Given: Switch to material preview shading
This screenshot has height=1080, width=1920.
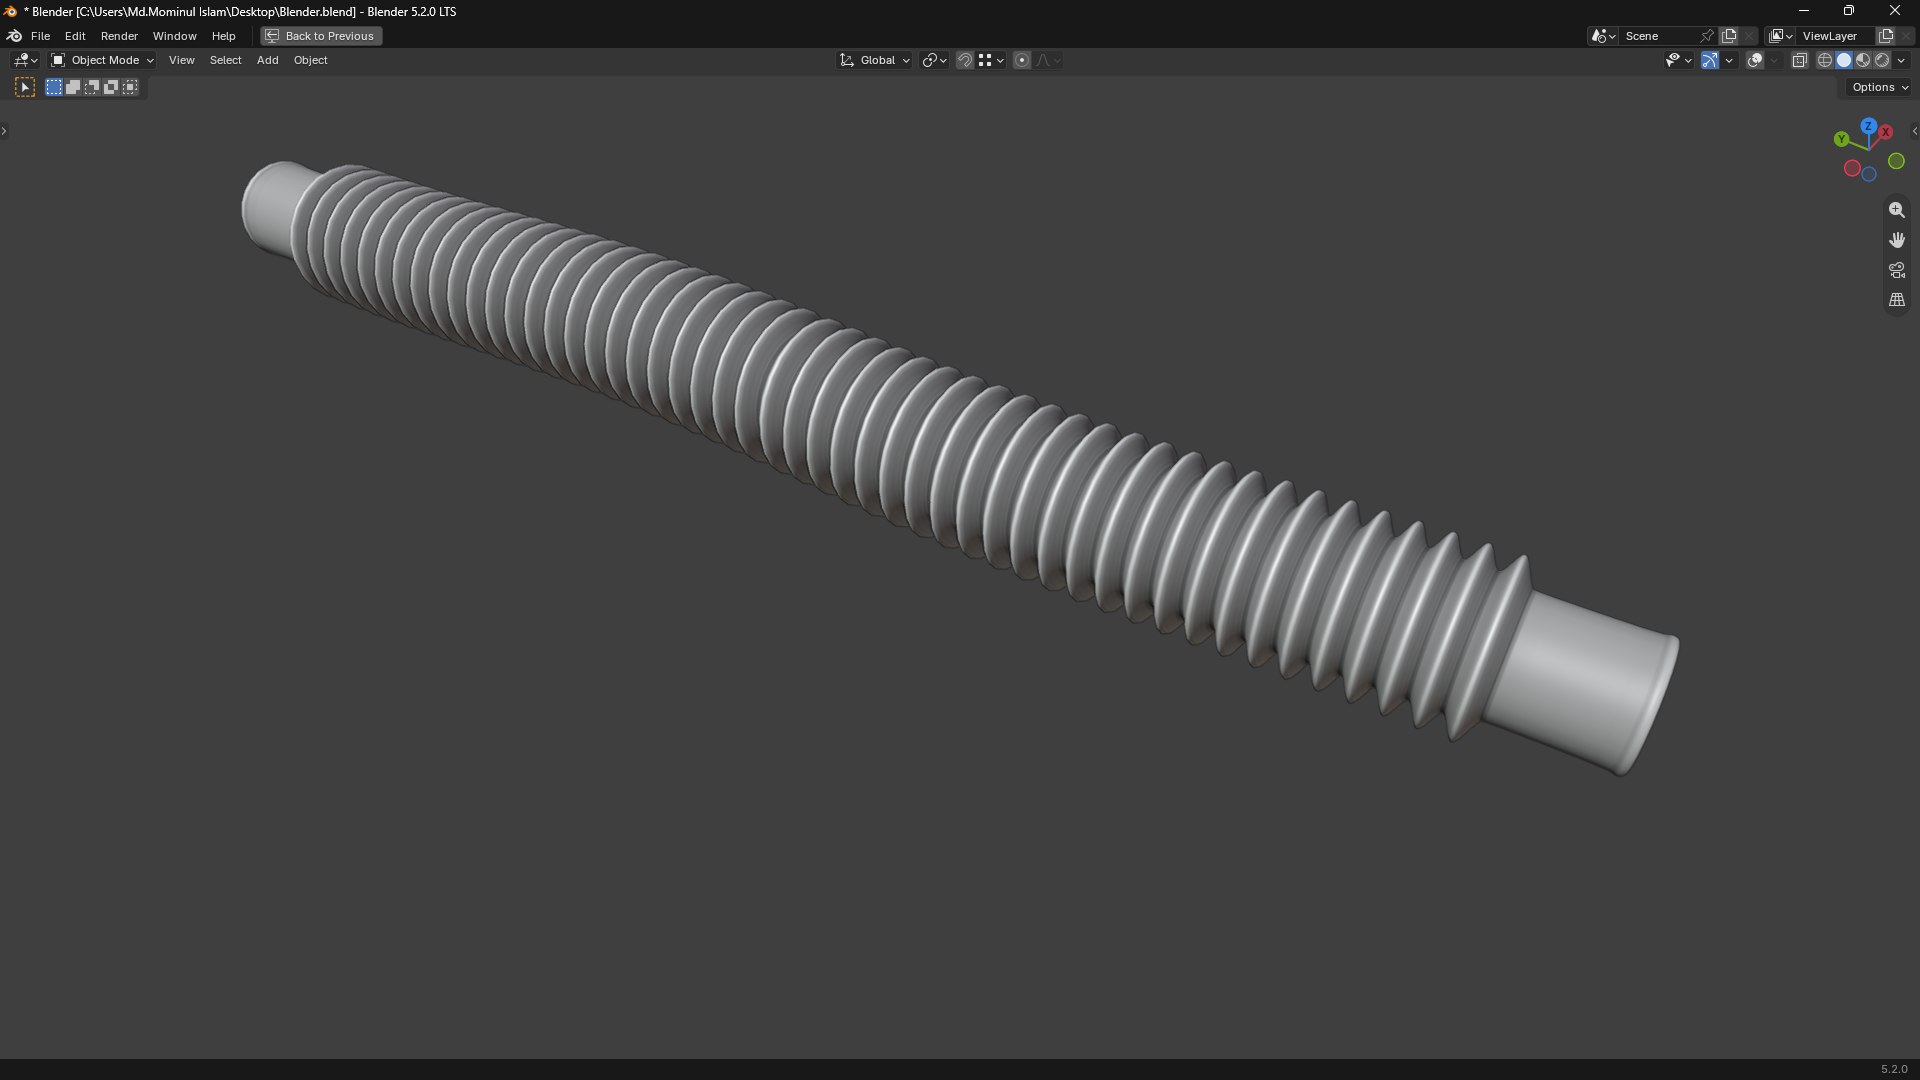Looking at the screenshot, I should [x=1863, y=61].
